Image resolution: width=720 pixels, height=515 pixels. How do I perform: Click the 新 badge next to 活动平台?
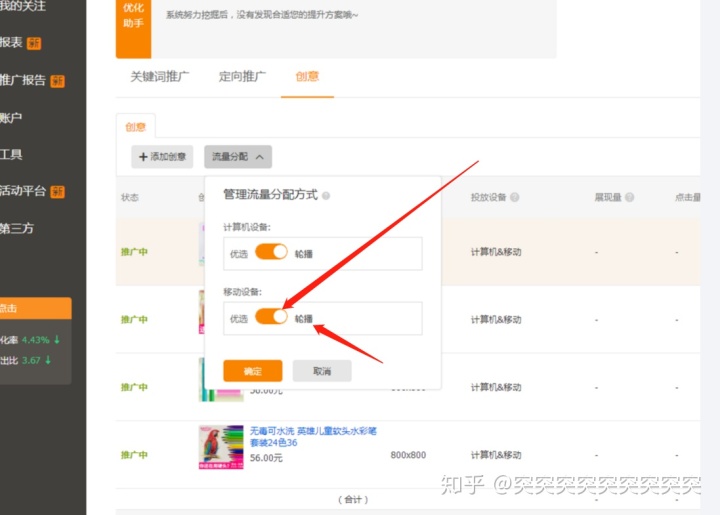(57, 191)
